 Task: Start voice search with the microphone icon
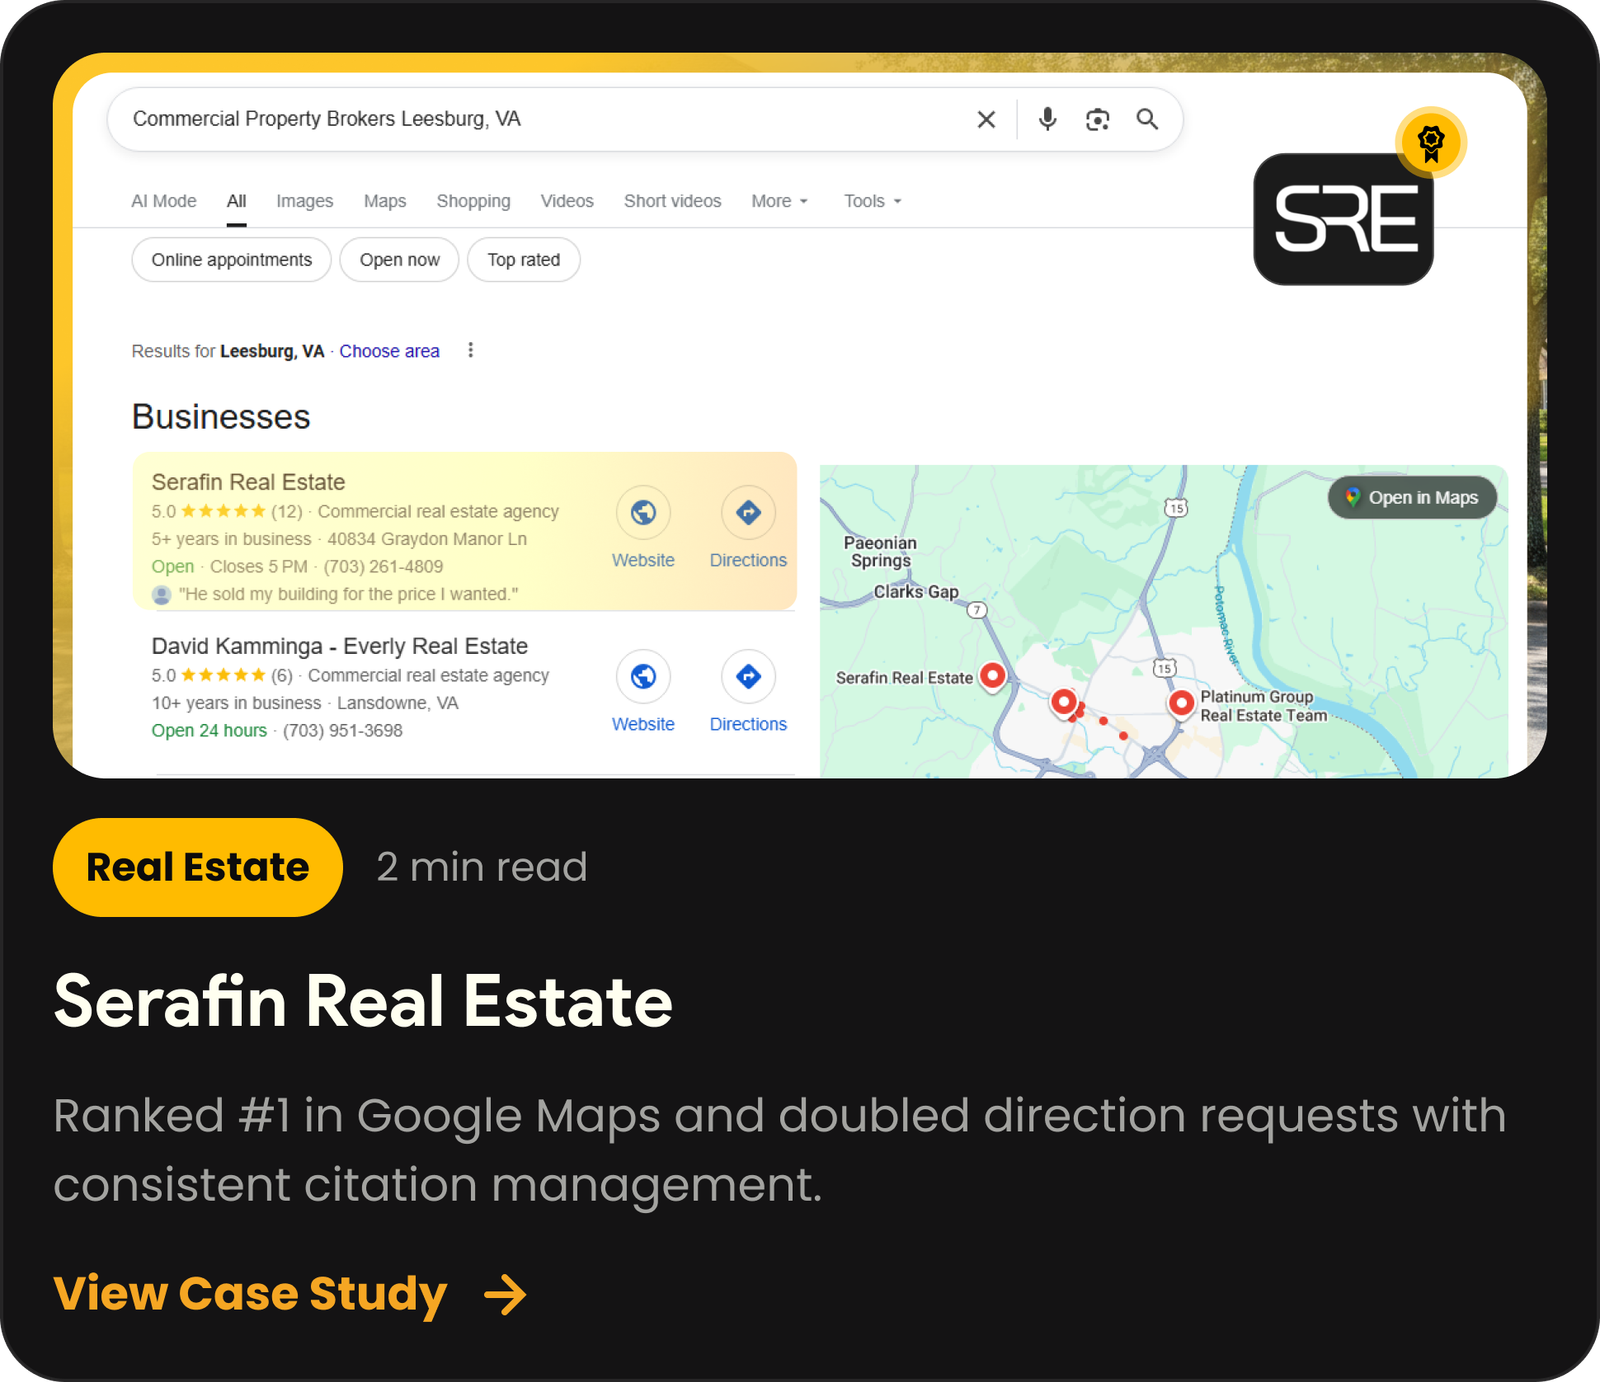(x=1047, y=120)
